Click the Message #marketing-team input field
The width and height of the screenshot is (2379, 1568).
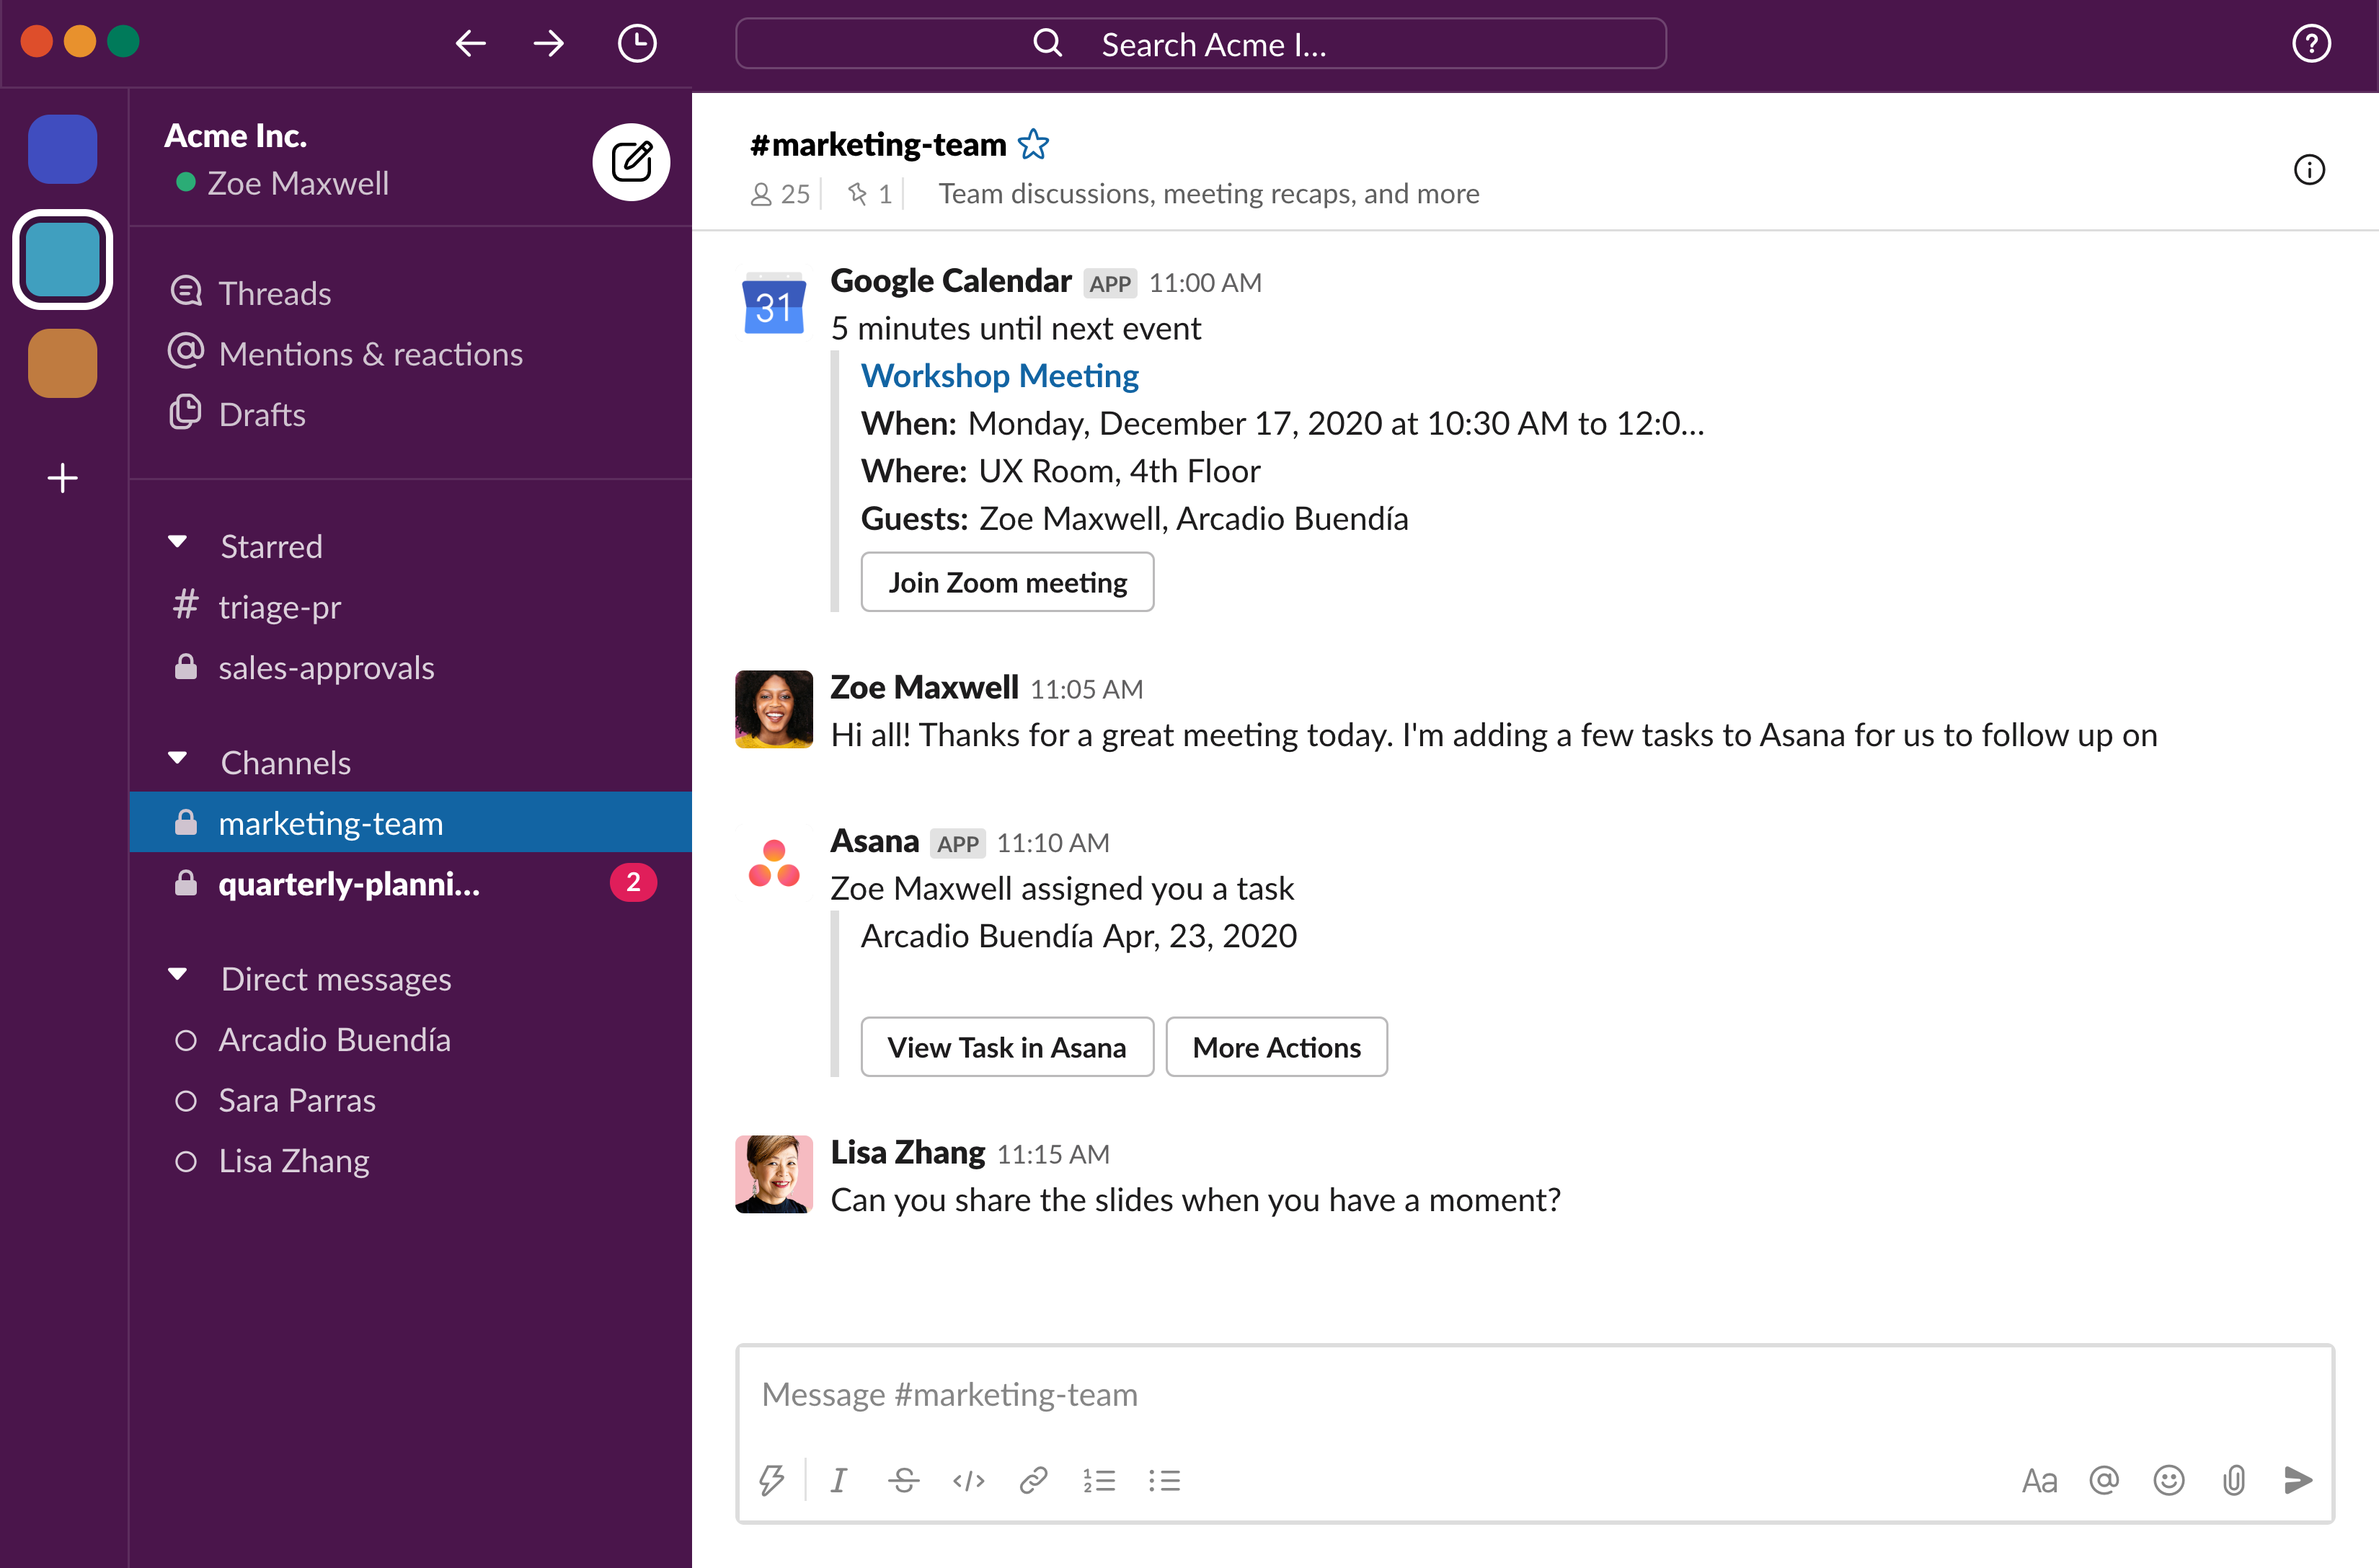coord(1536,1395)
